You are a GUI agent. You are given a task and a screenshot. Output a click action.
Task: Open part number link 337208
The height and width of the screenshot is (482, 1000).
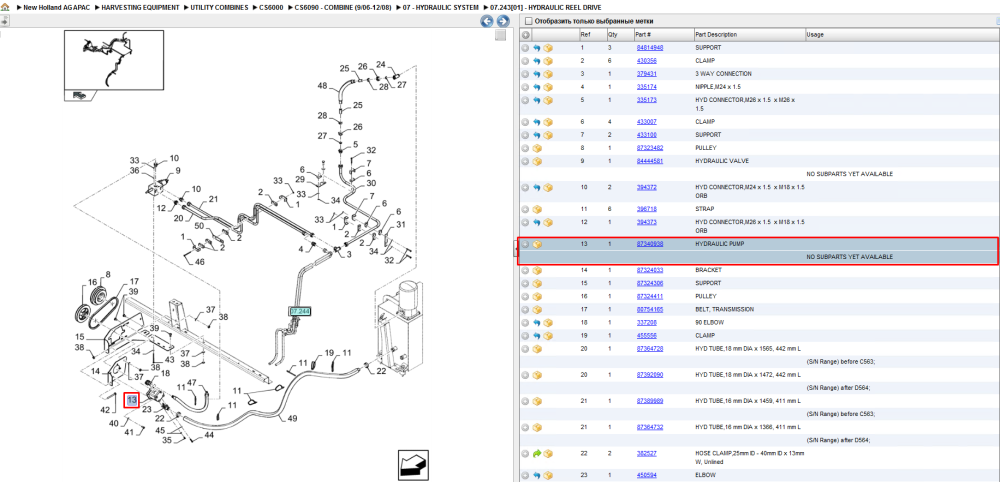[x=646, y=323]
